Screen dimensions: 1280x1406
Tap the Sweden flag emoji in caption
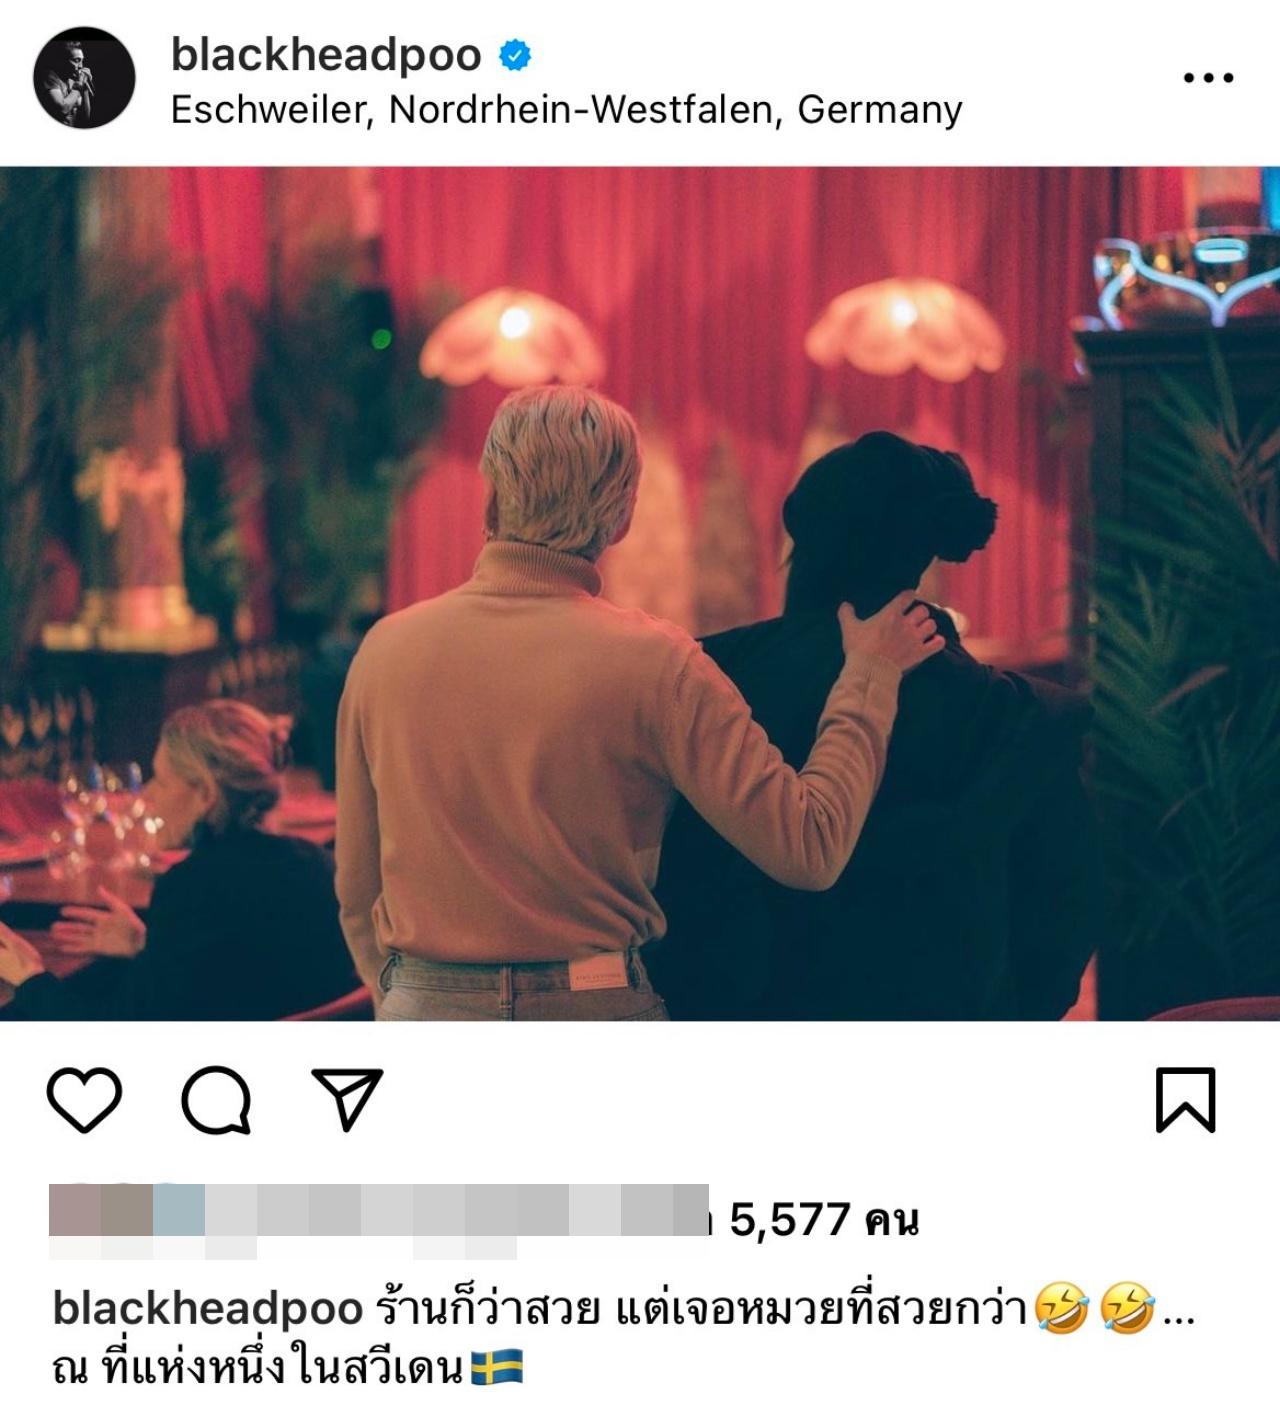tap(497, 1367)
